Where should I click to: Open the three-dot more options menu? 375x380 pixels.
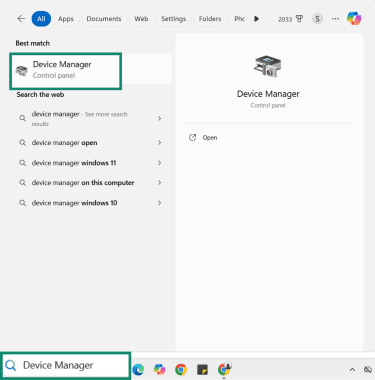(335, 19)
